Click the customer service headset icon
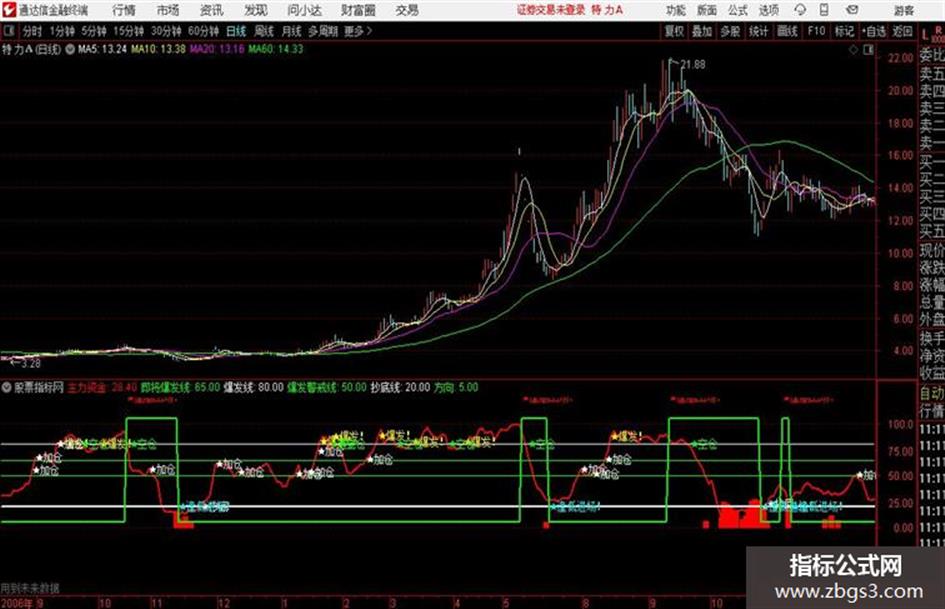Screen dimensions: 945x609 tap(800, 10)
